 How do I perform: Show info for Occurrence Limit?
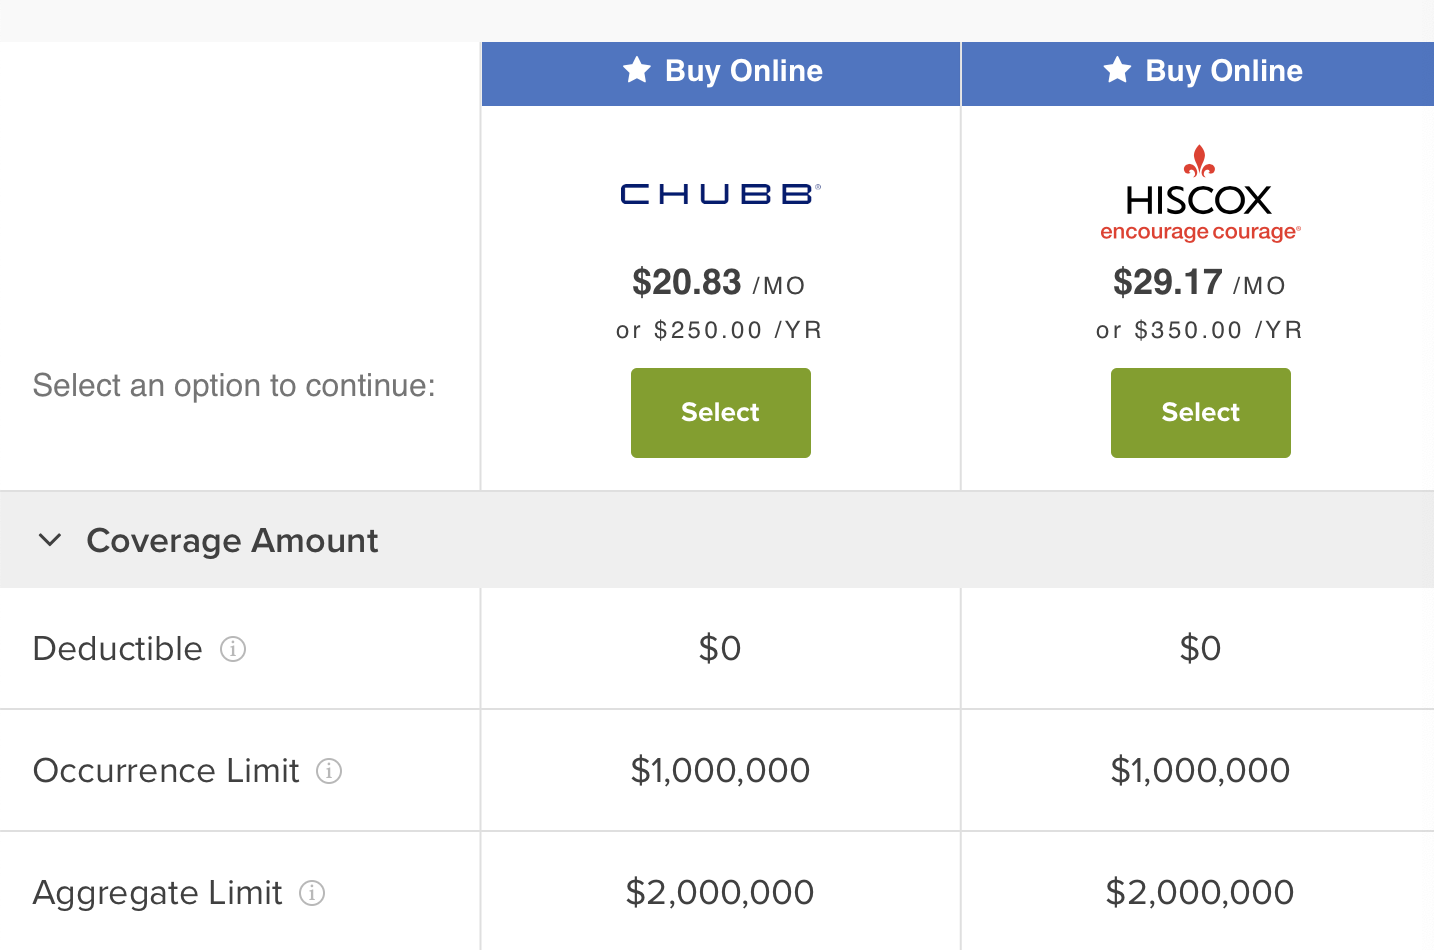329,771
